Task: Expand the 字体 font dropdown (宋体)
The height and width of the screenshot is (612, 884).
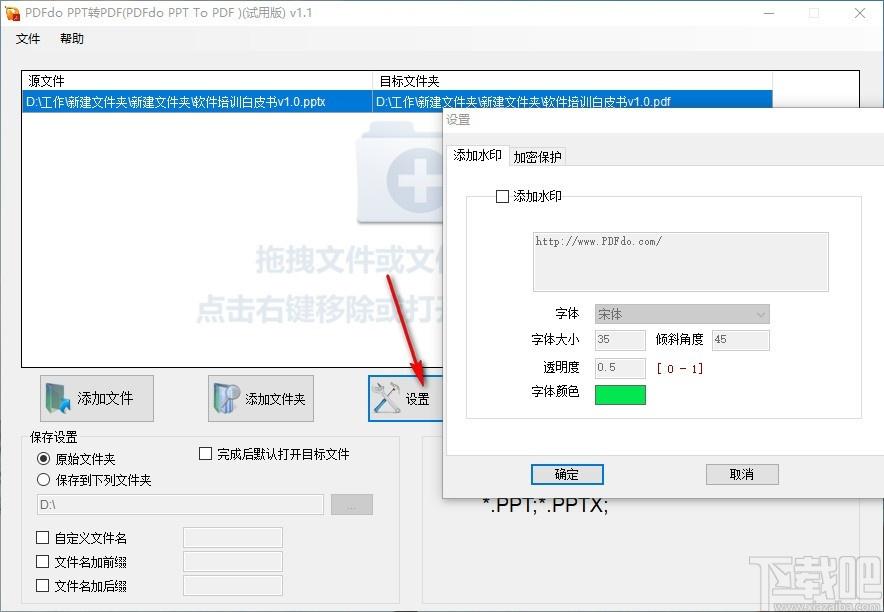Action: pyautogui.click(x=682, y=314)
